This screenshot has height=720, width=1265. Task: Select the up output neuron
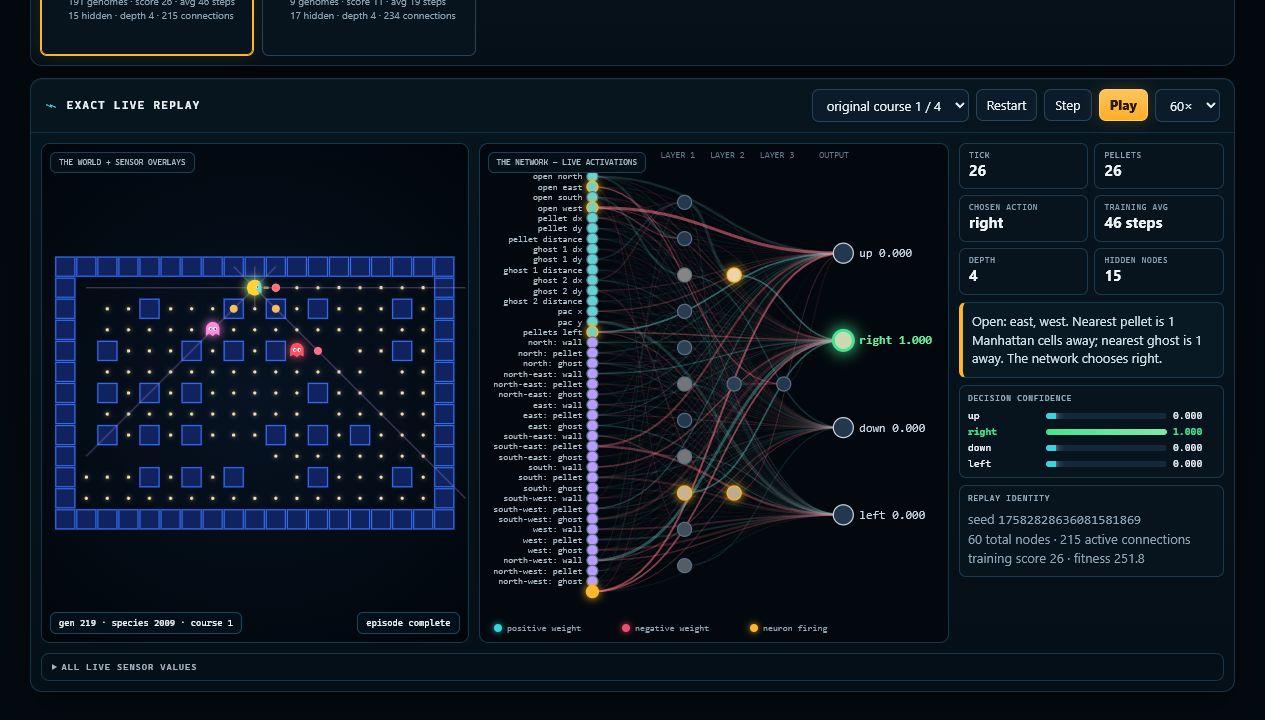point(843,253)
